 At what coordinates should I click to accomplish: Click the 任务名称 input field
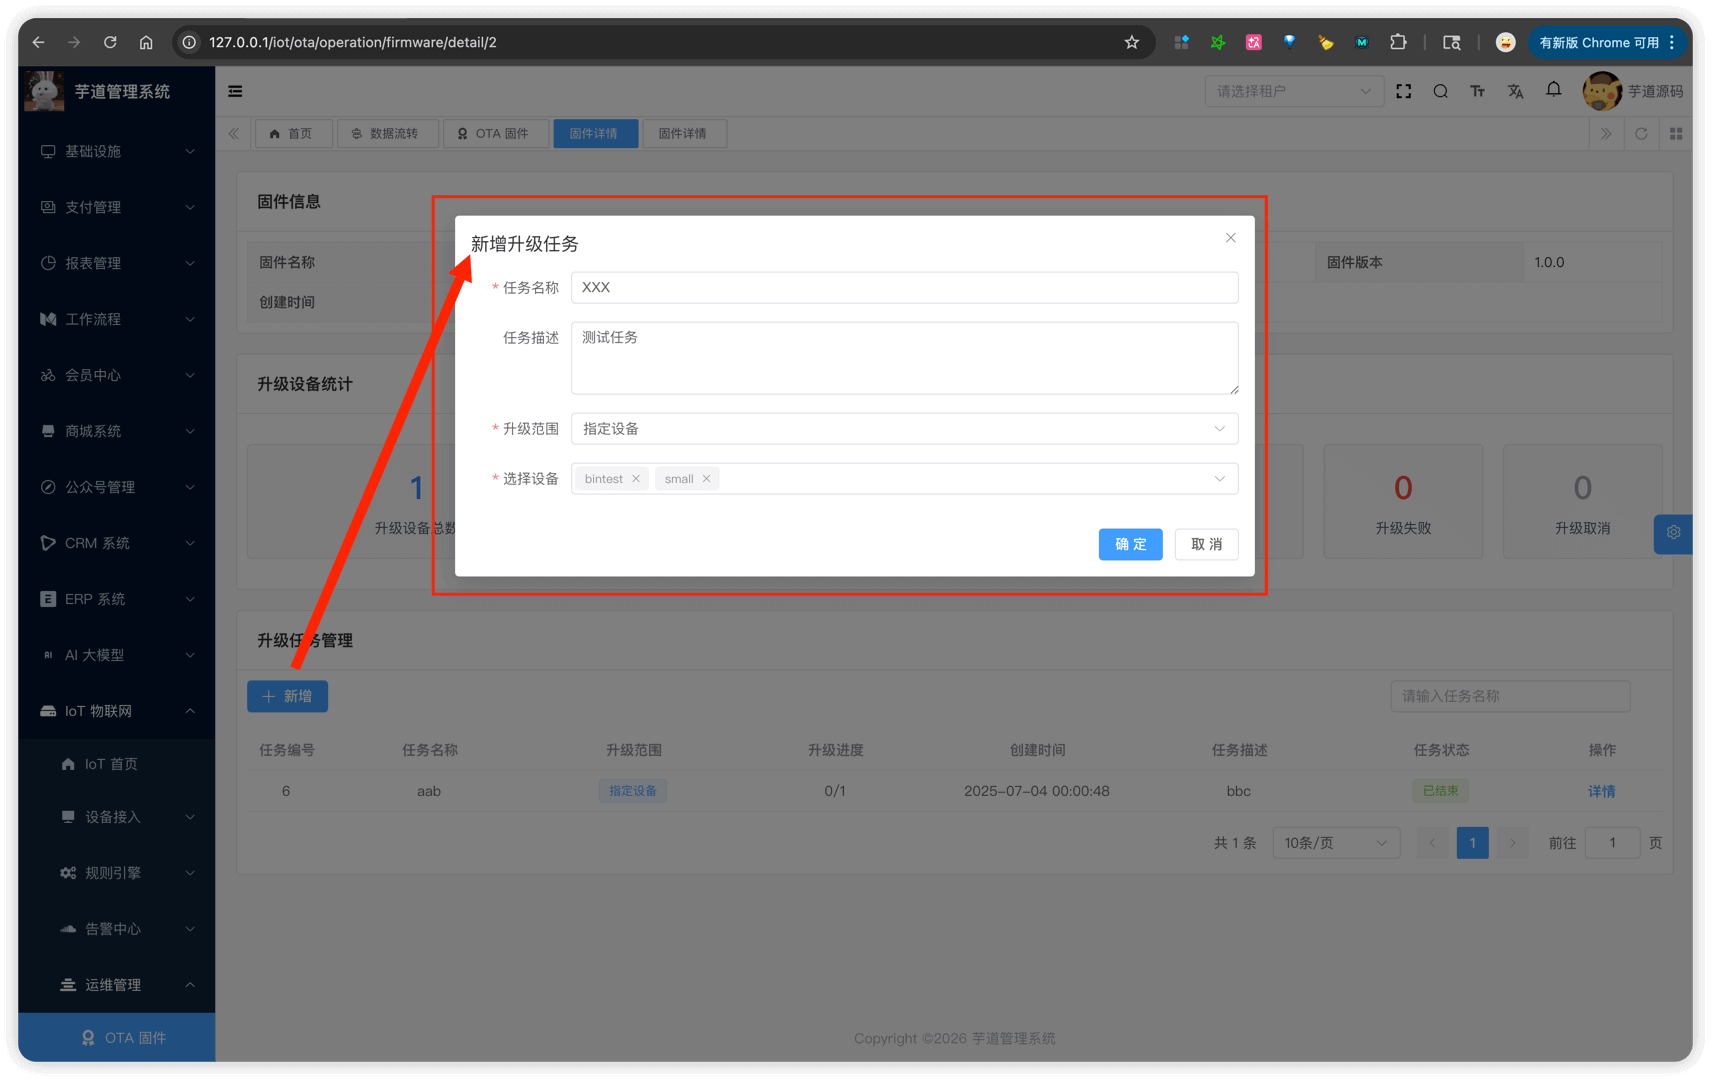click(x=904, y=287)
